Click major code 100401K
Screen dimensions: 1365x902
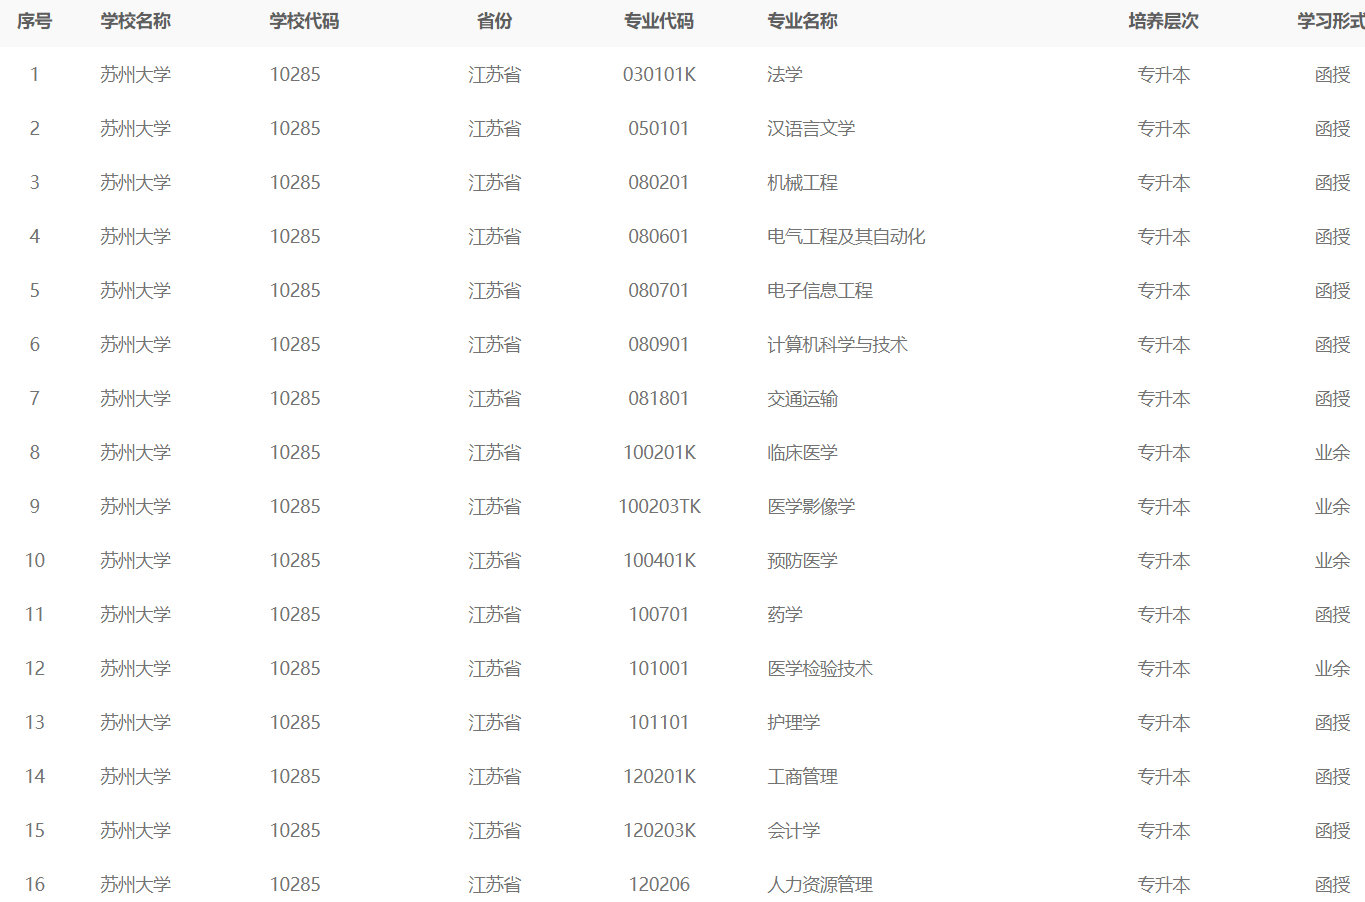[659, 561]
